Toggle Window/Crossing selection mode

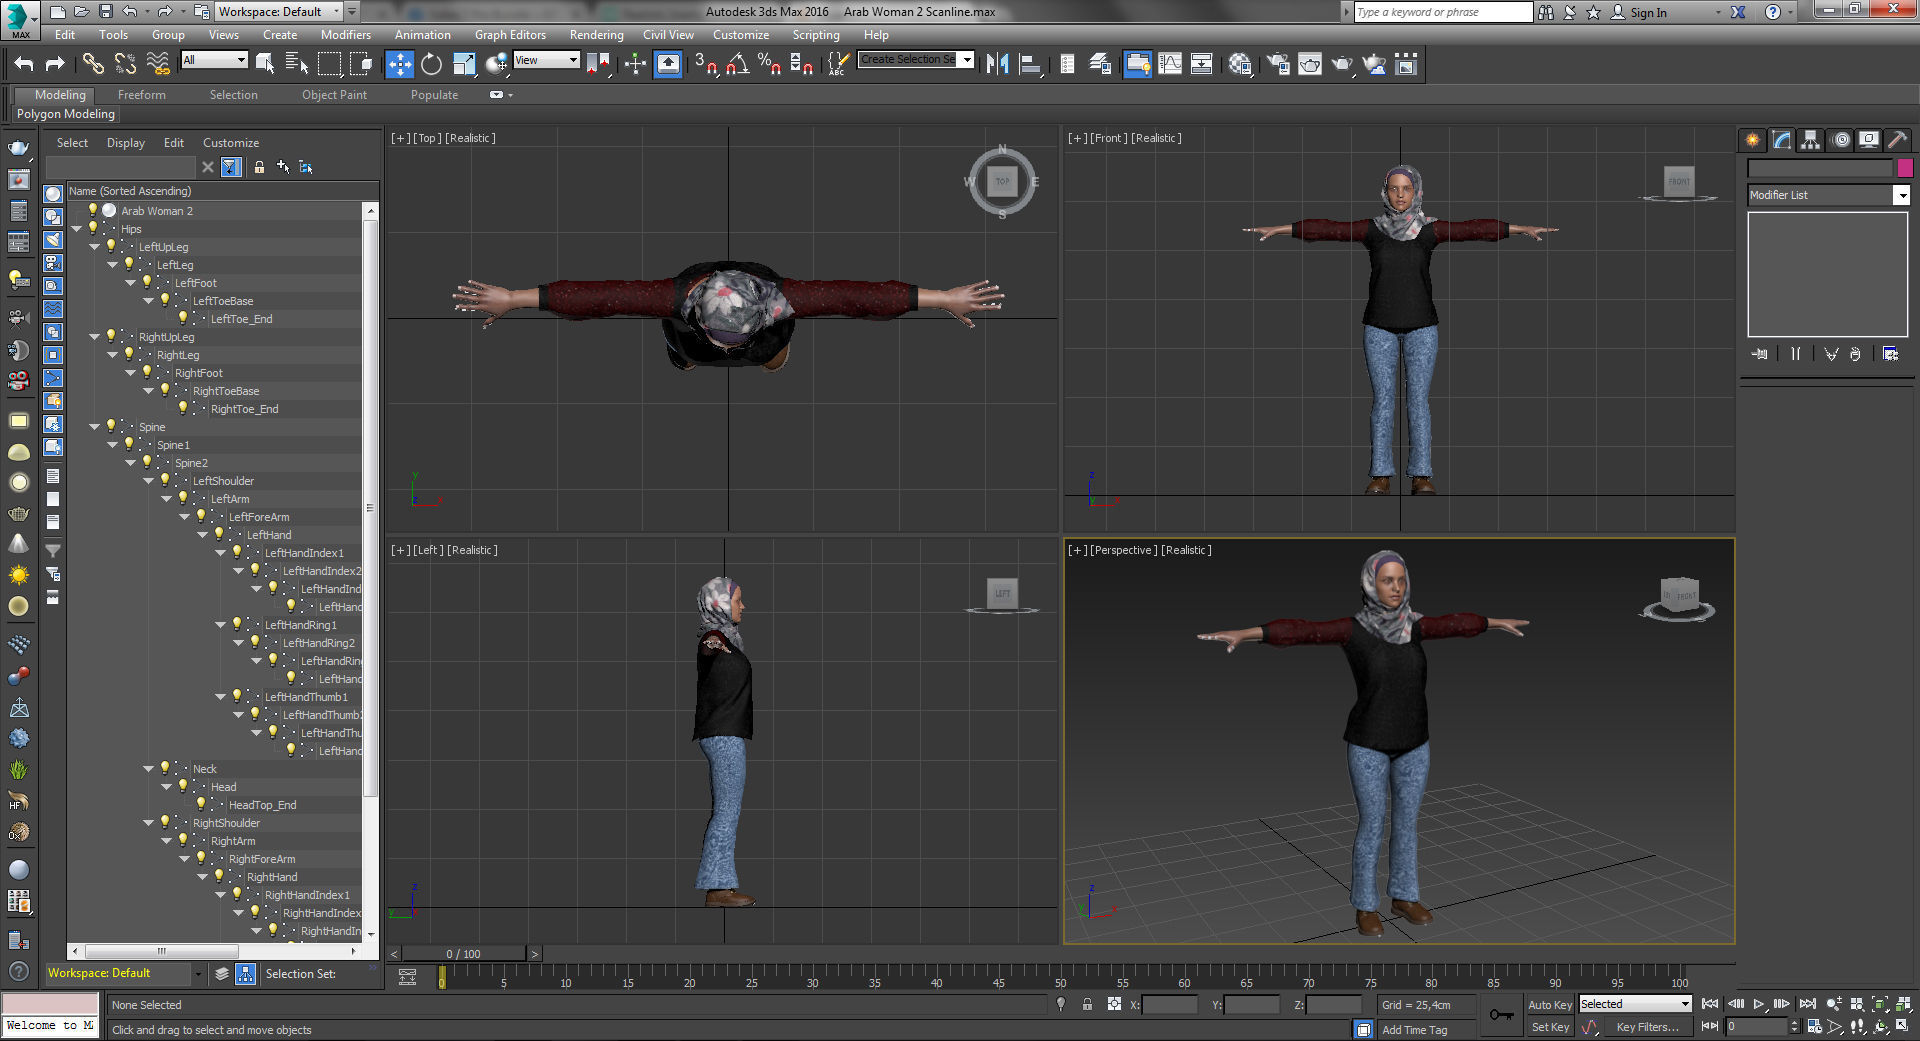coord(361,64)
